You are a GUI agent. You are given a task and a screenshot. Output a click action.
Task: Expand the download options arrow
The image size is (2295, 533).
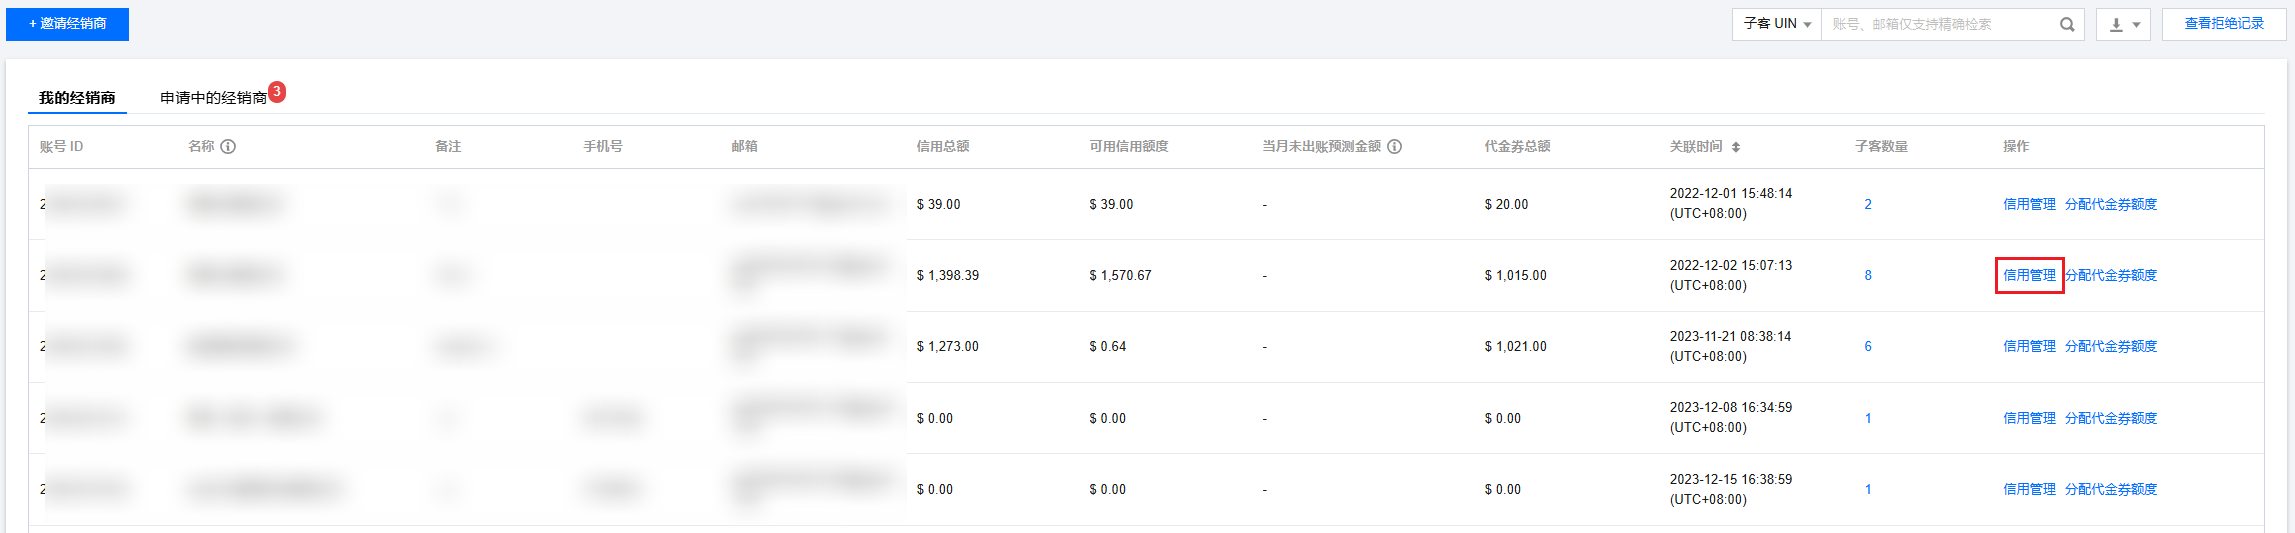(2136, 25)
